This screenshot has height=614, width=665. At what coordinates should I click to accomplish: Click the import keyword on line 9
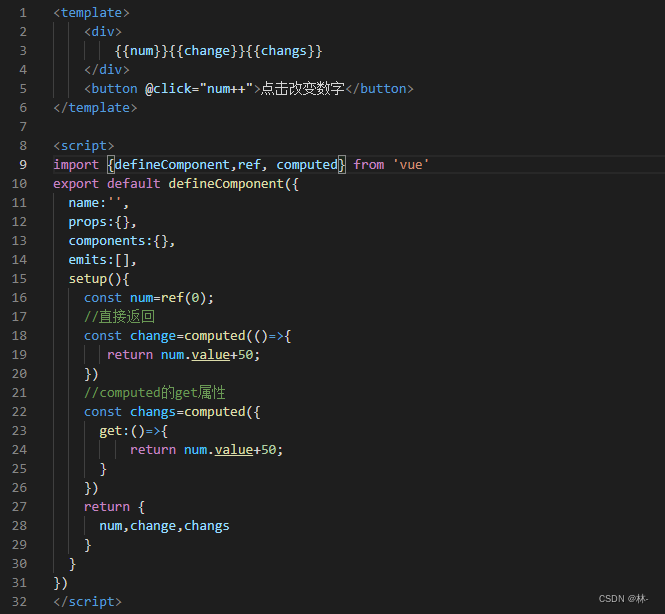pos(76,165)
